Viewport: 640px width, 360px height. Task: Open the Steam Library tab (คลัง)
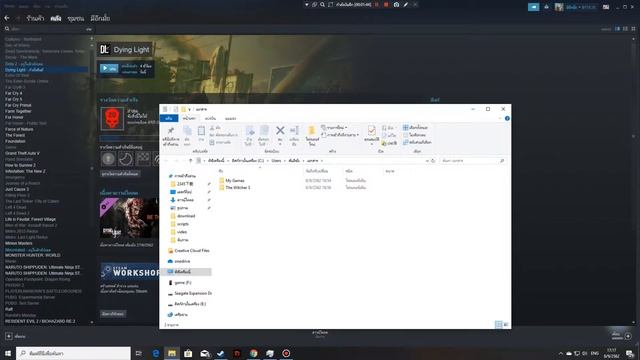(x=56, y=18)
